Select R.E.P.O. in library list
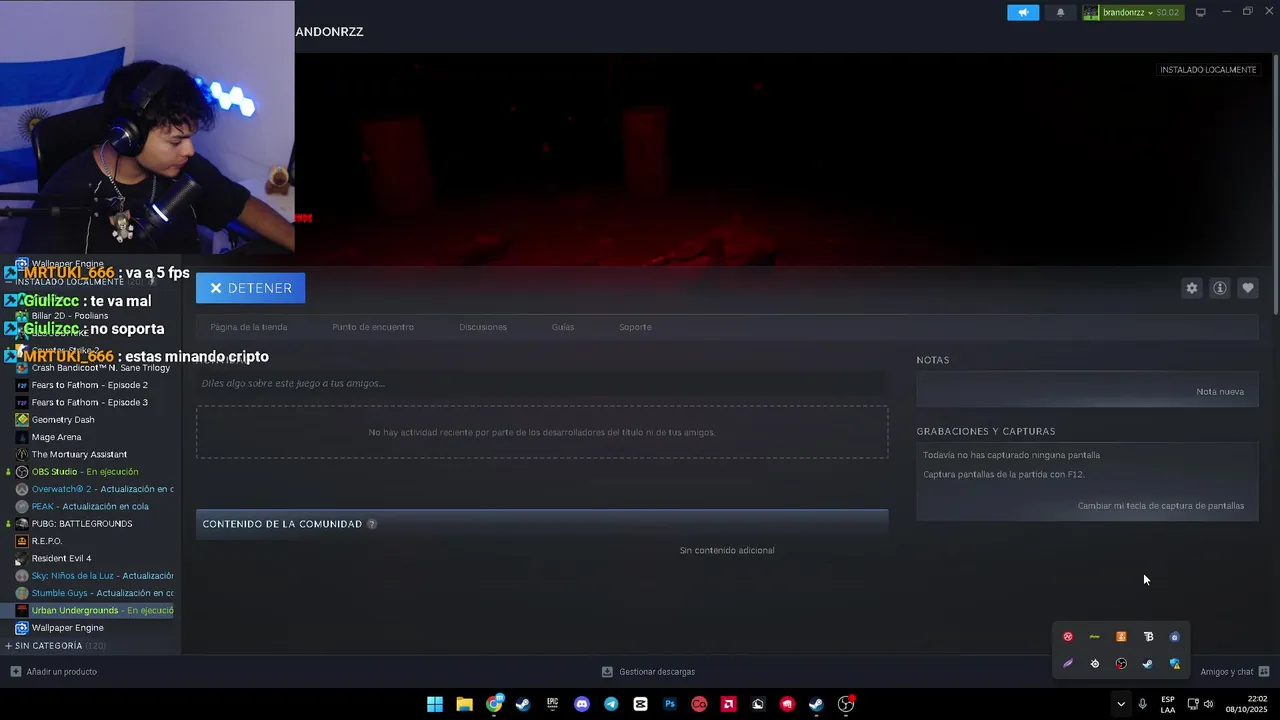This screenshot has height=720, width=1280. (x=47, y=541)
